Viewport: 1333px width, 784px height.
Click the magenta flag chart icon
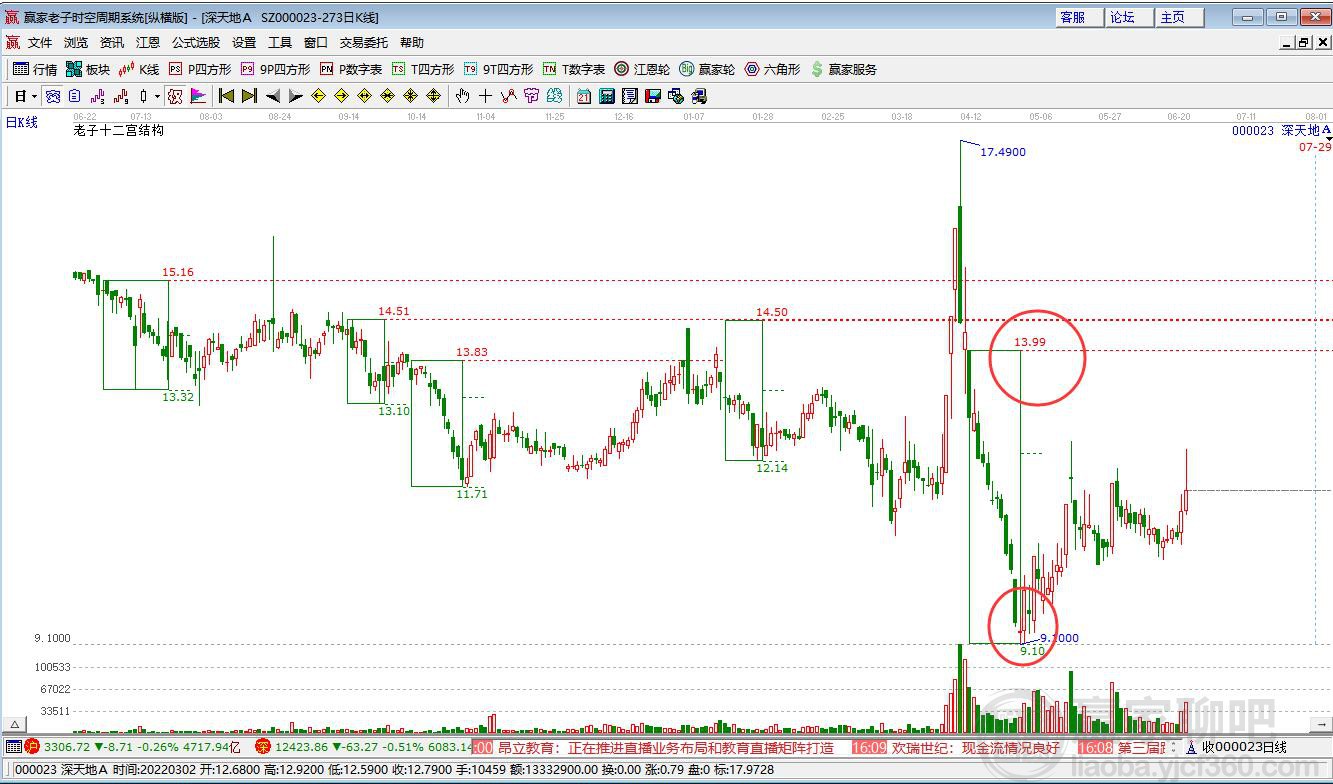coord(198,96)
